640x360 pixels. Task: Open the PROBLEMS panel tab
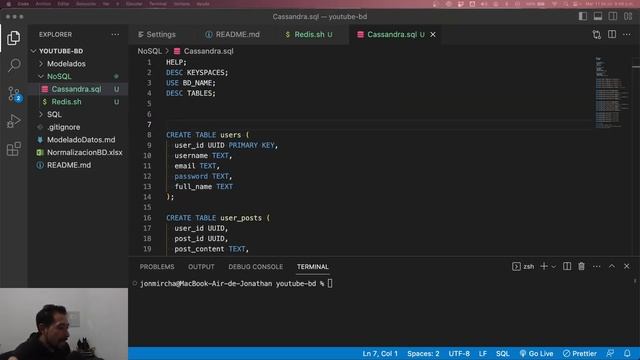pos(157,267)
